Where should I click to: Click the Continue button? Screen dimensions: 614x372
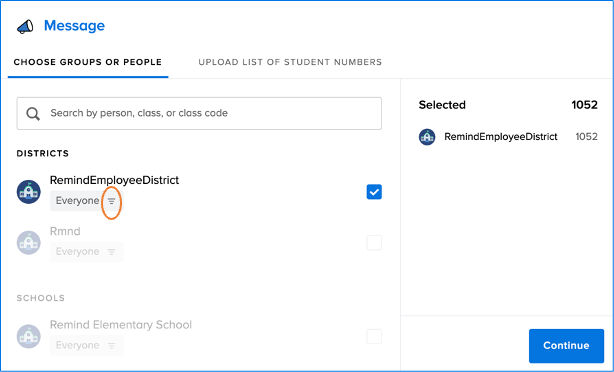(566, 346)
